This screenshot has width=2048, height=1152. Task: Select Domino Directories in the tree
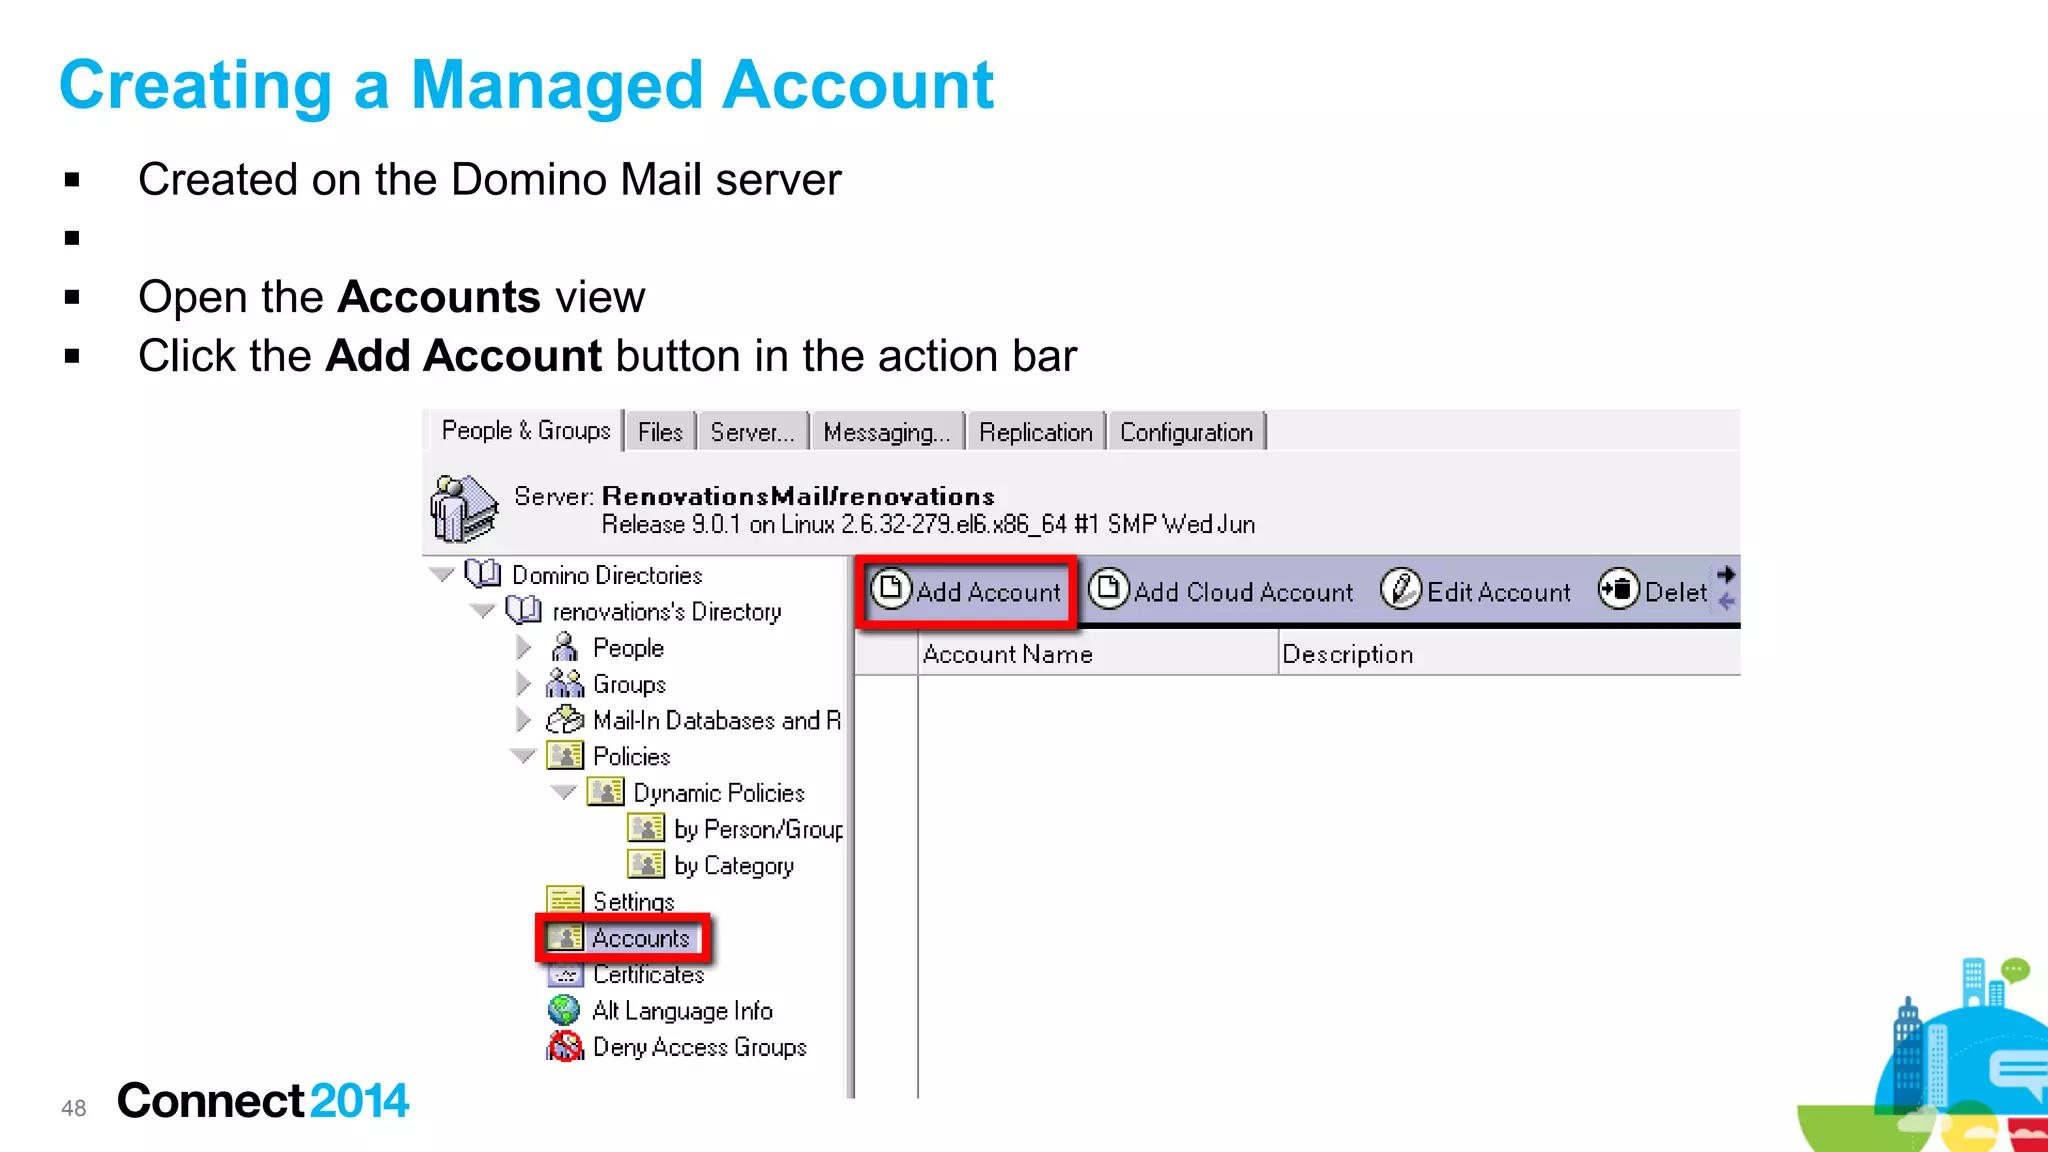[607, 575]
